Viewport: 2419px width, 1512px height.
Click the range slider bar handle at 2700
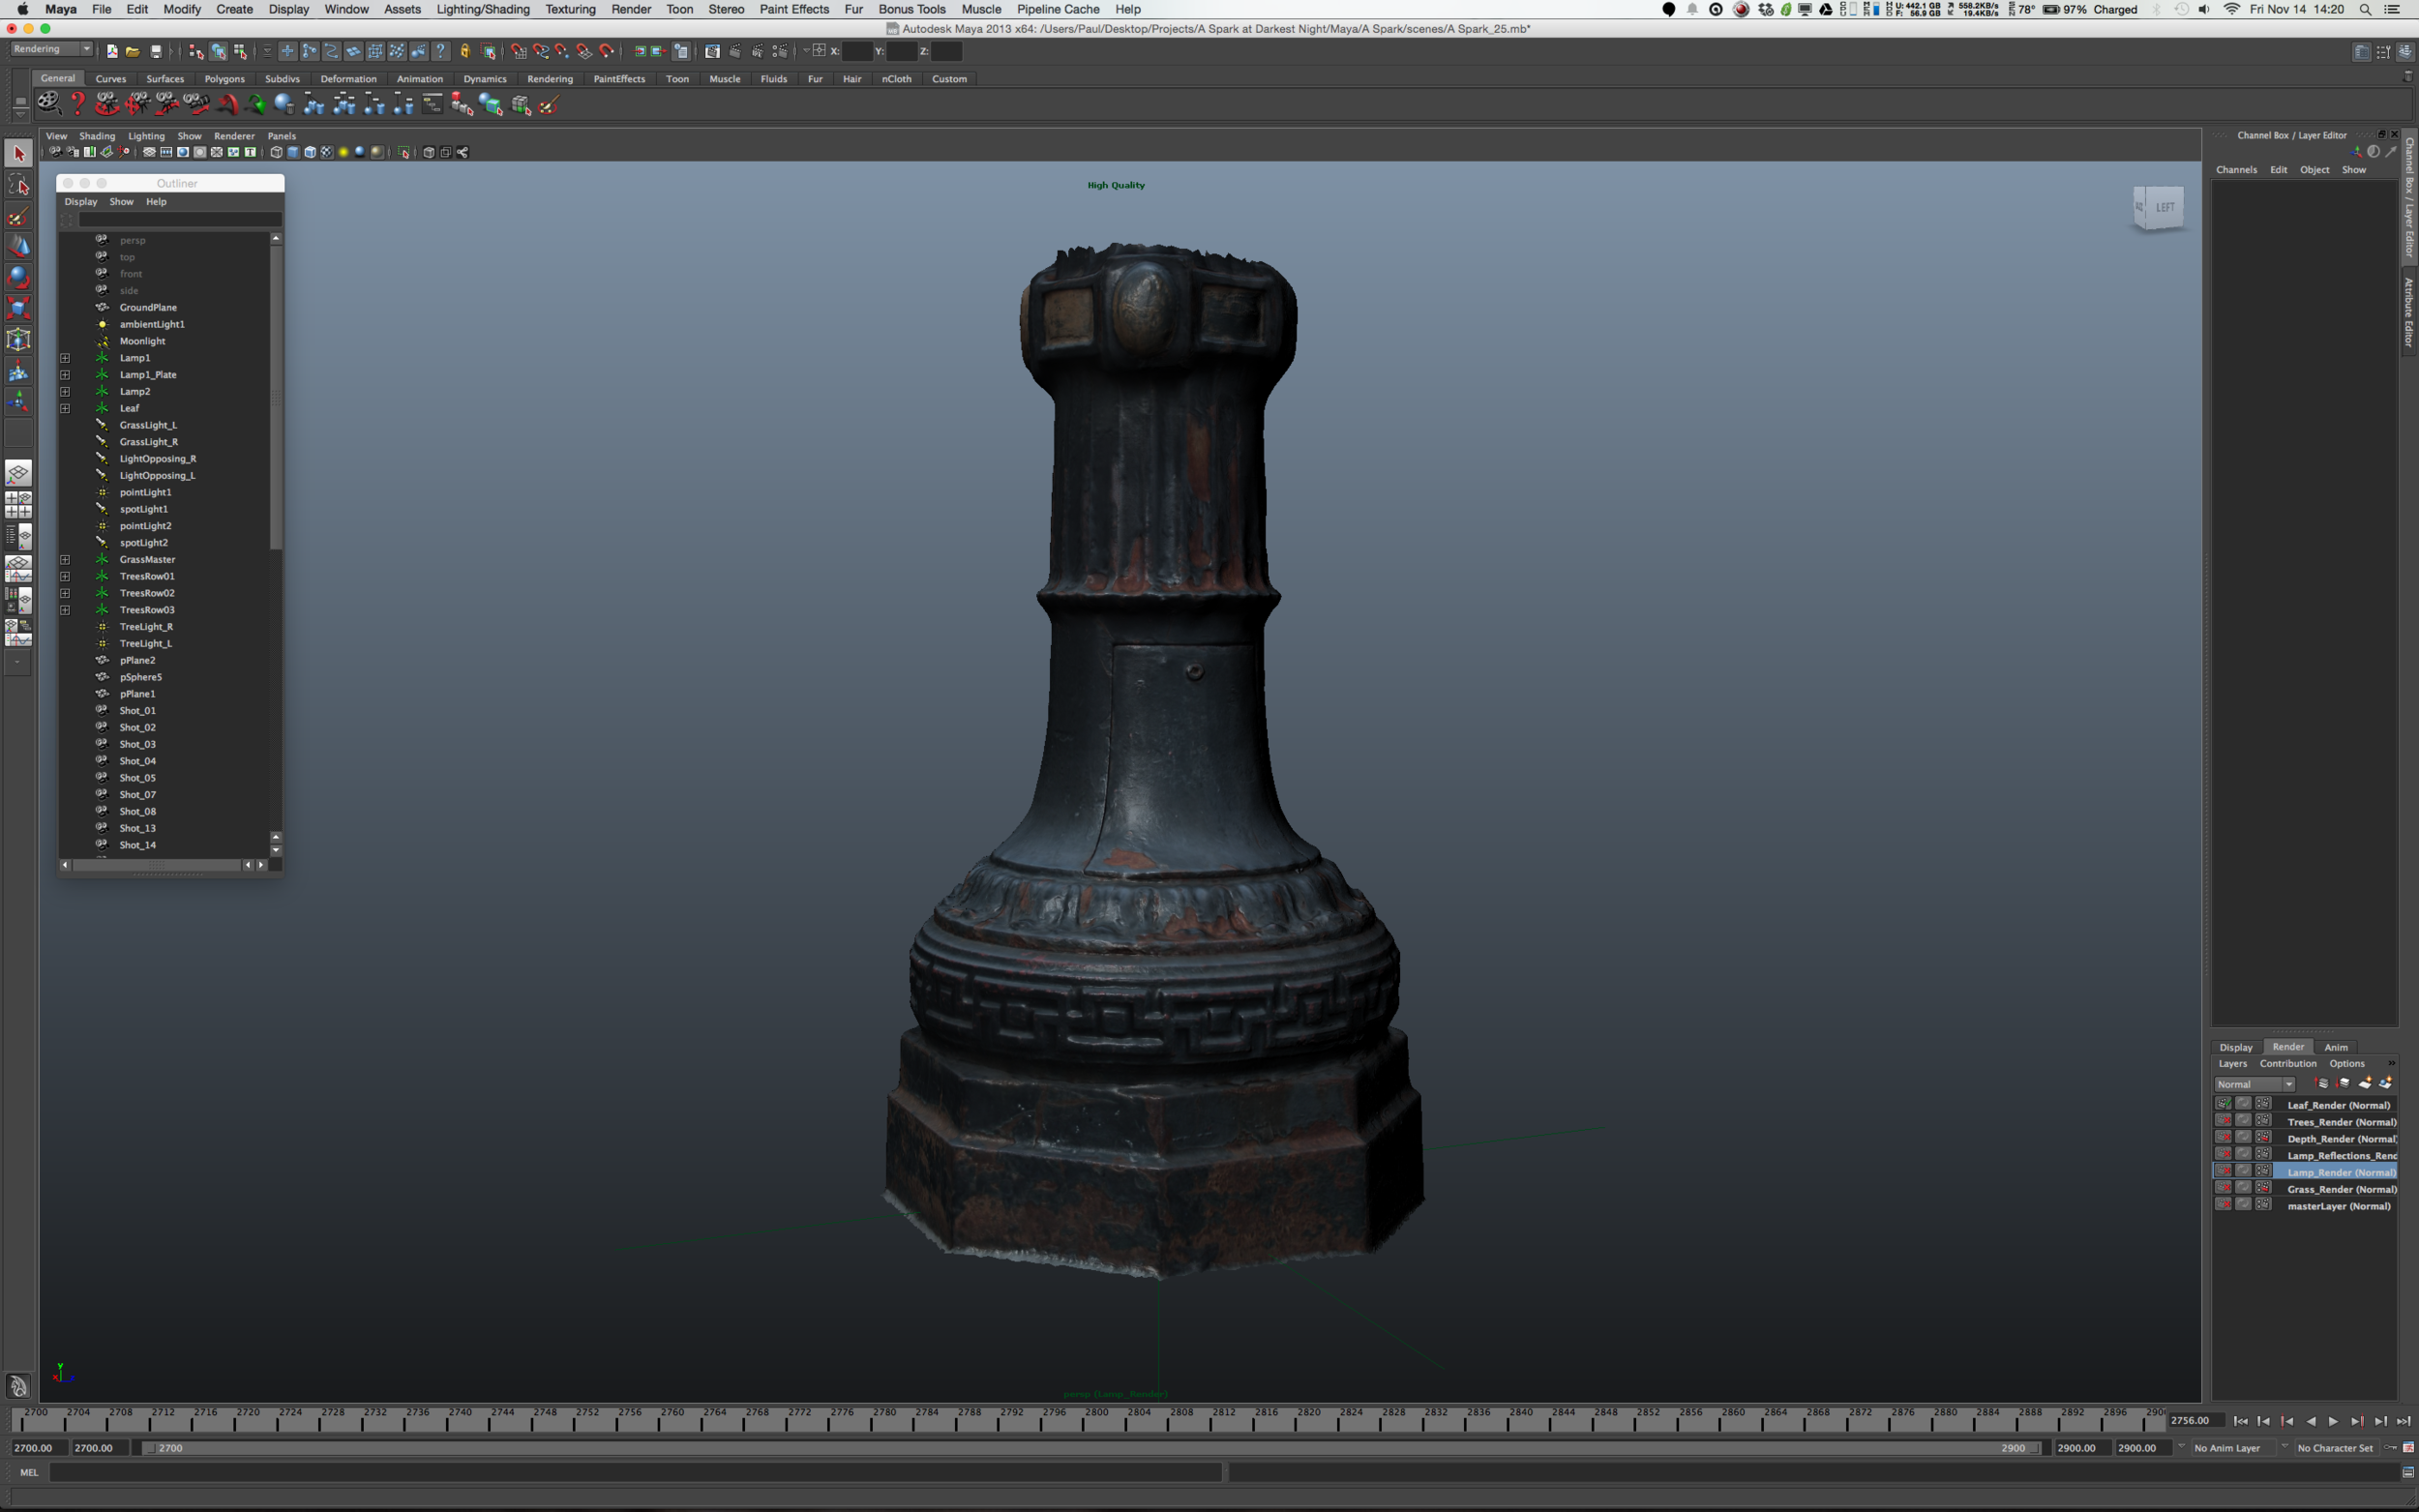(x=150, y=1448)
